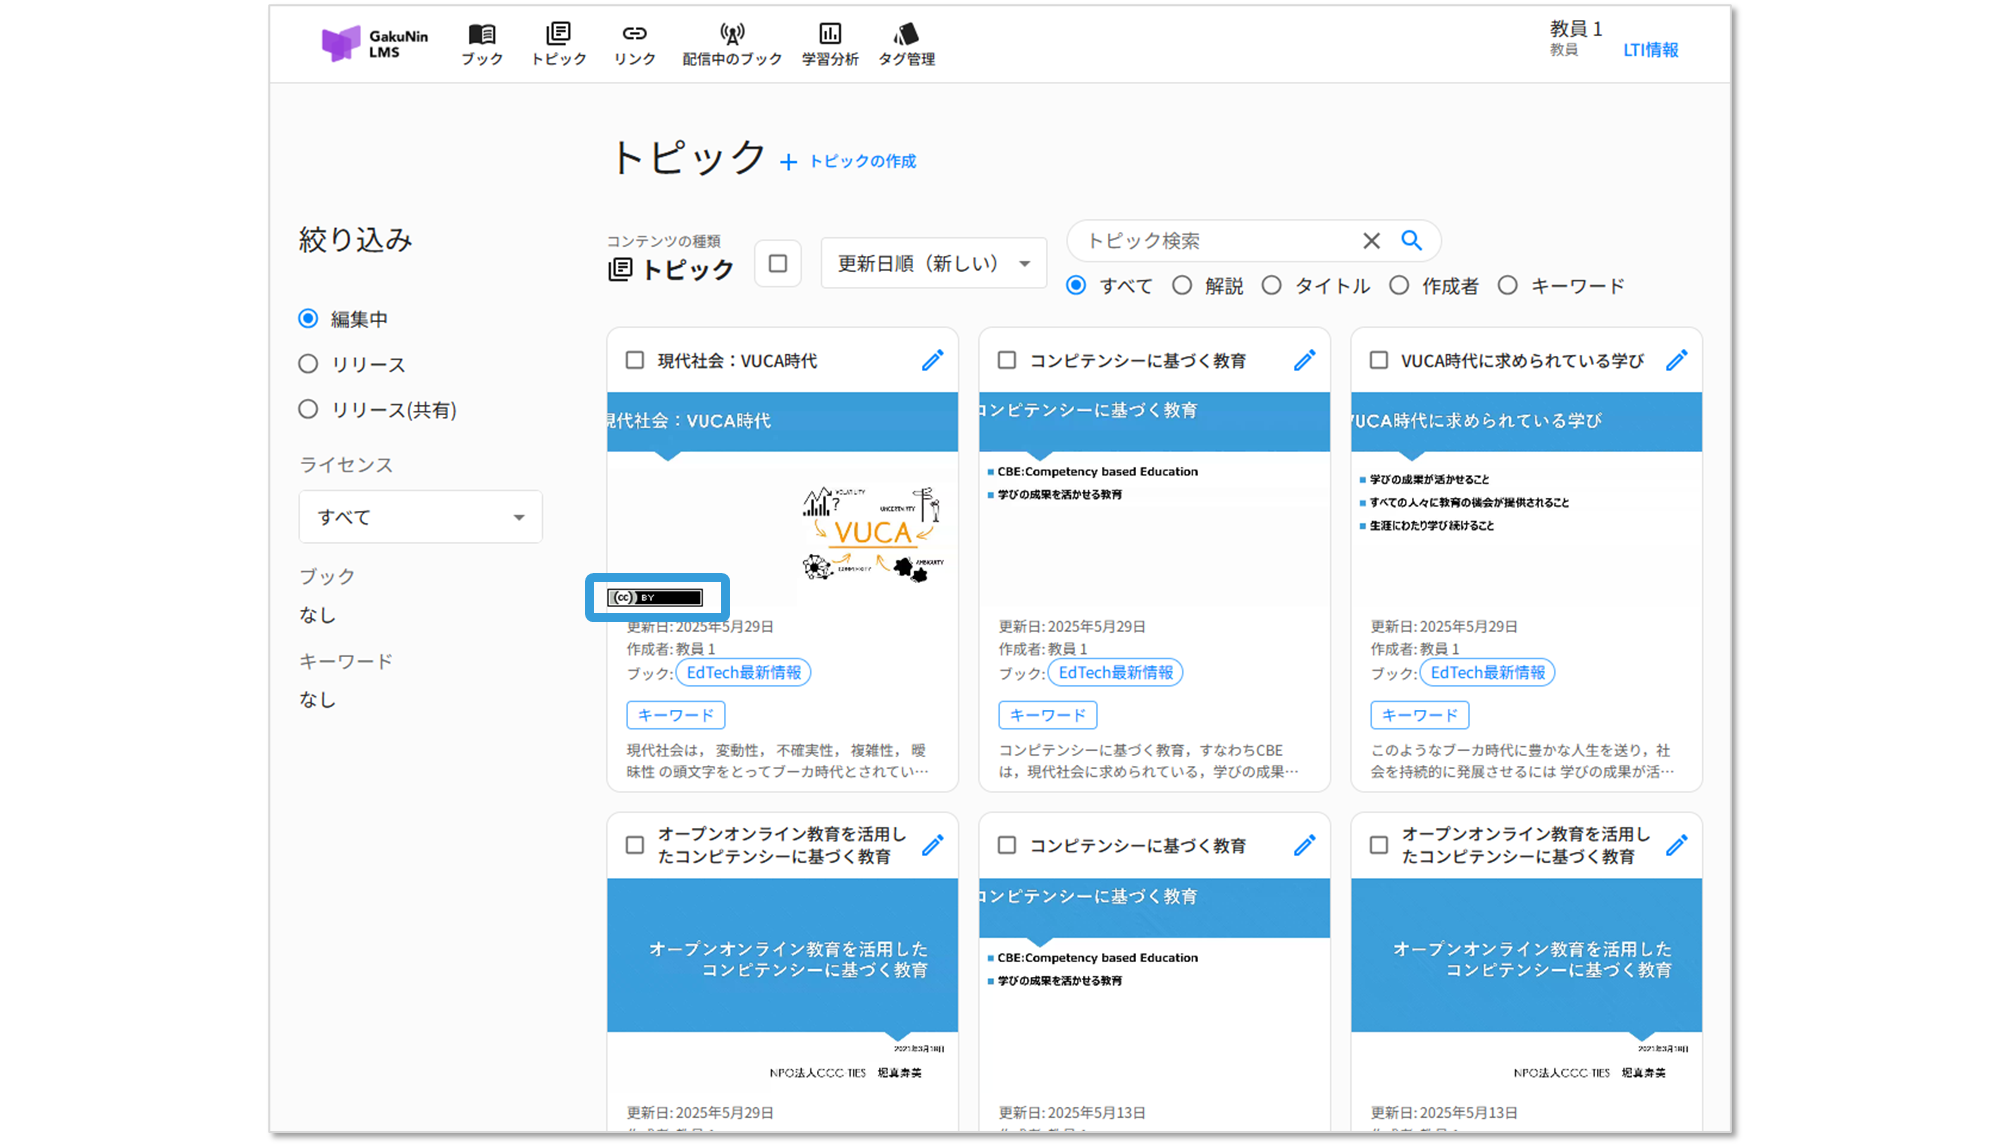Select the タイトル search radio option

(x=1271, y=286)
